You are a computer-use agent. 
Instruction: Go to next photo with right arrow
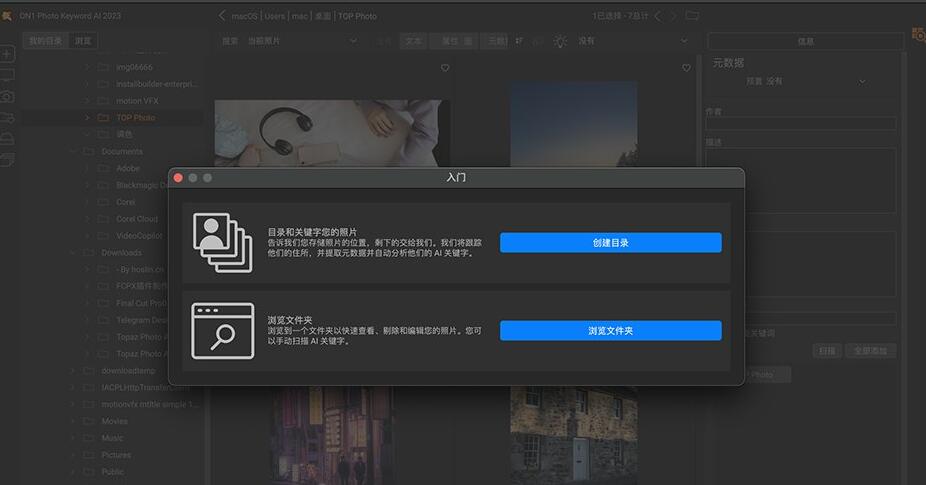pos(674,16)
